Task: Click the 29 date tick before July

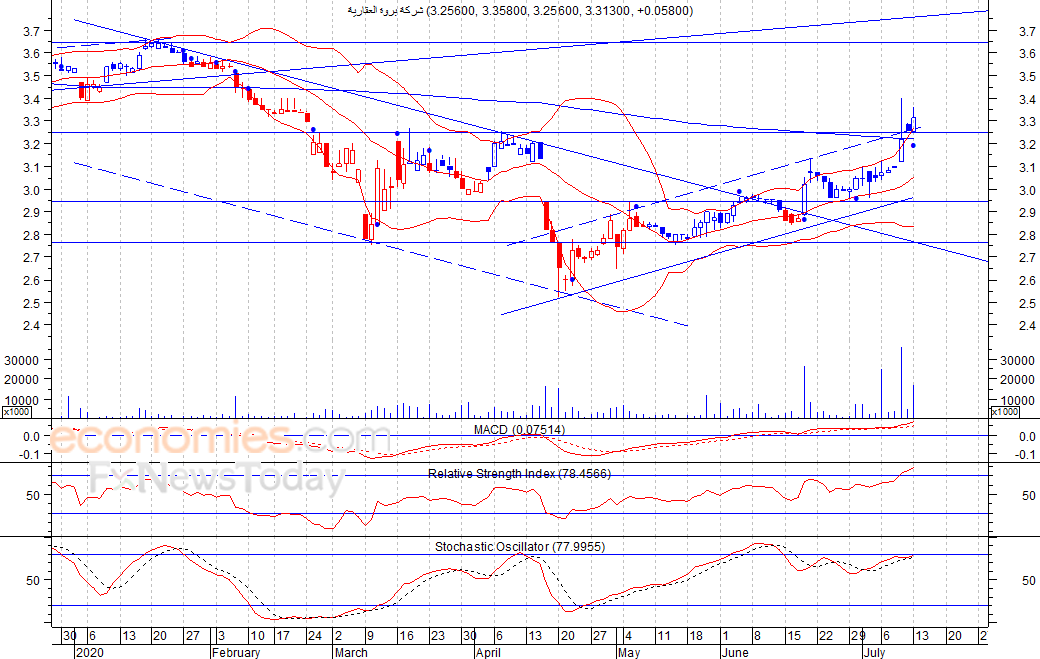Action: (858, 636)
